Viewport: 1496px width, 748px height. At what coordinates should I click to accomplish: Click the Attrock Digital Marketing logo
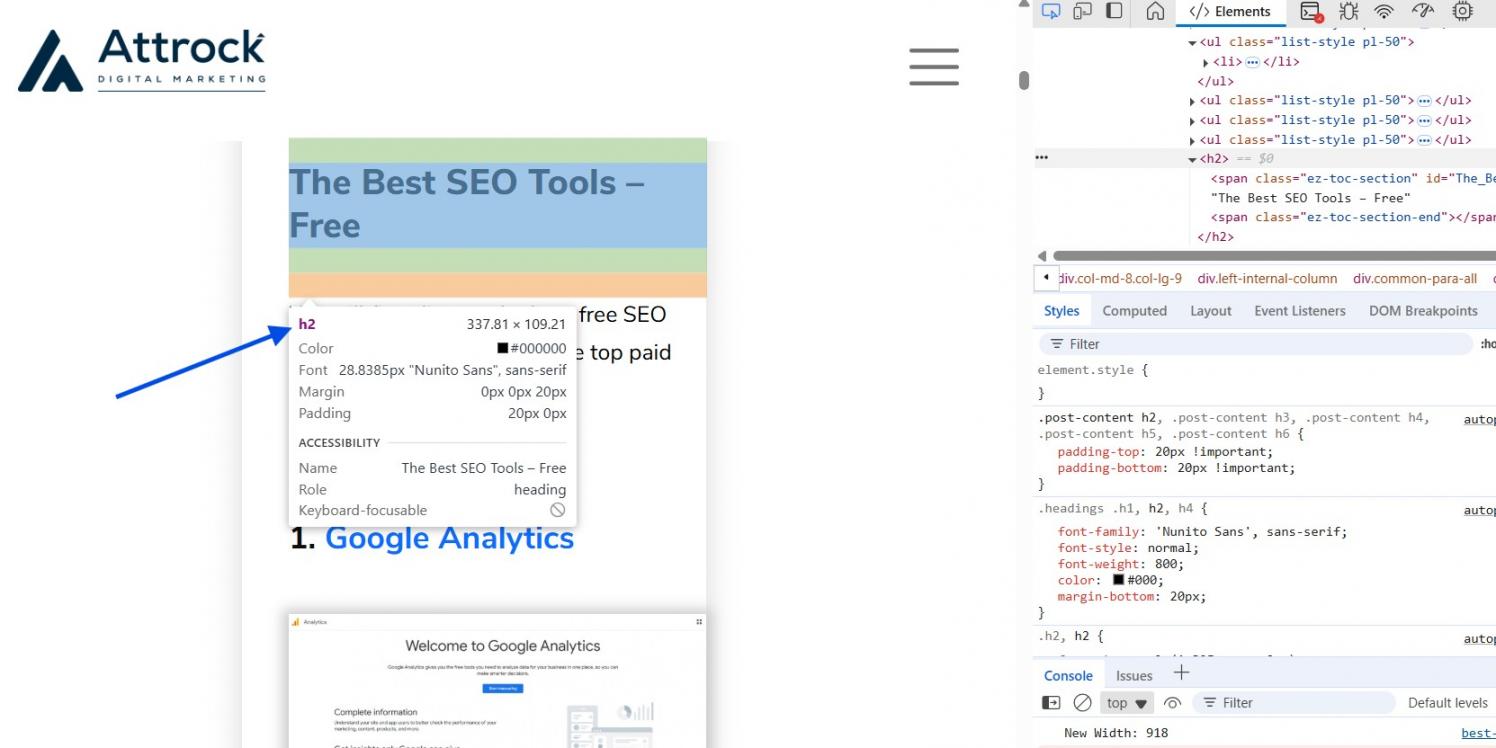(x=142, y=61)
